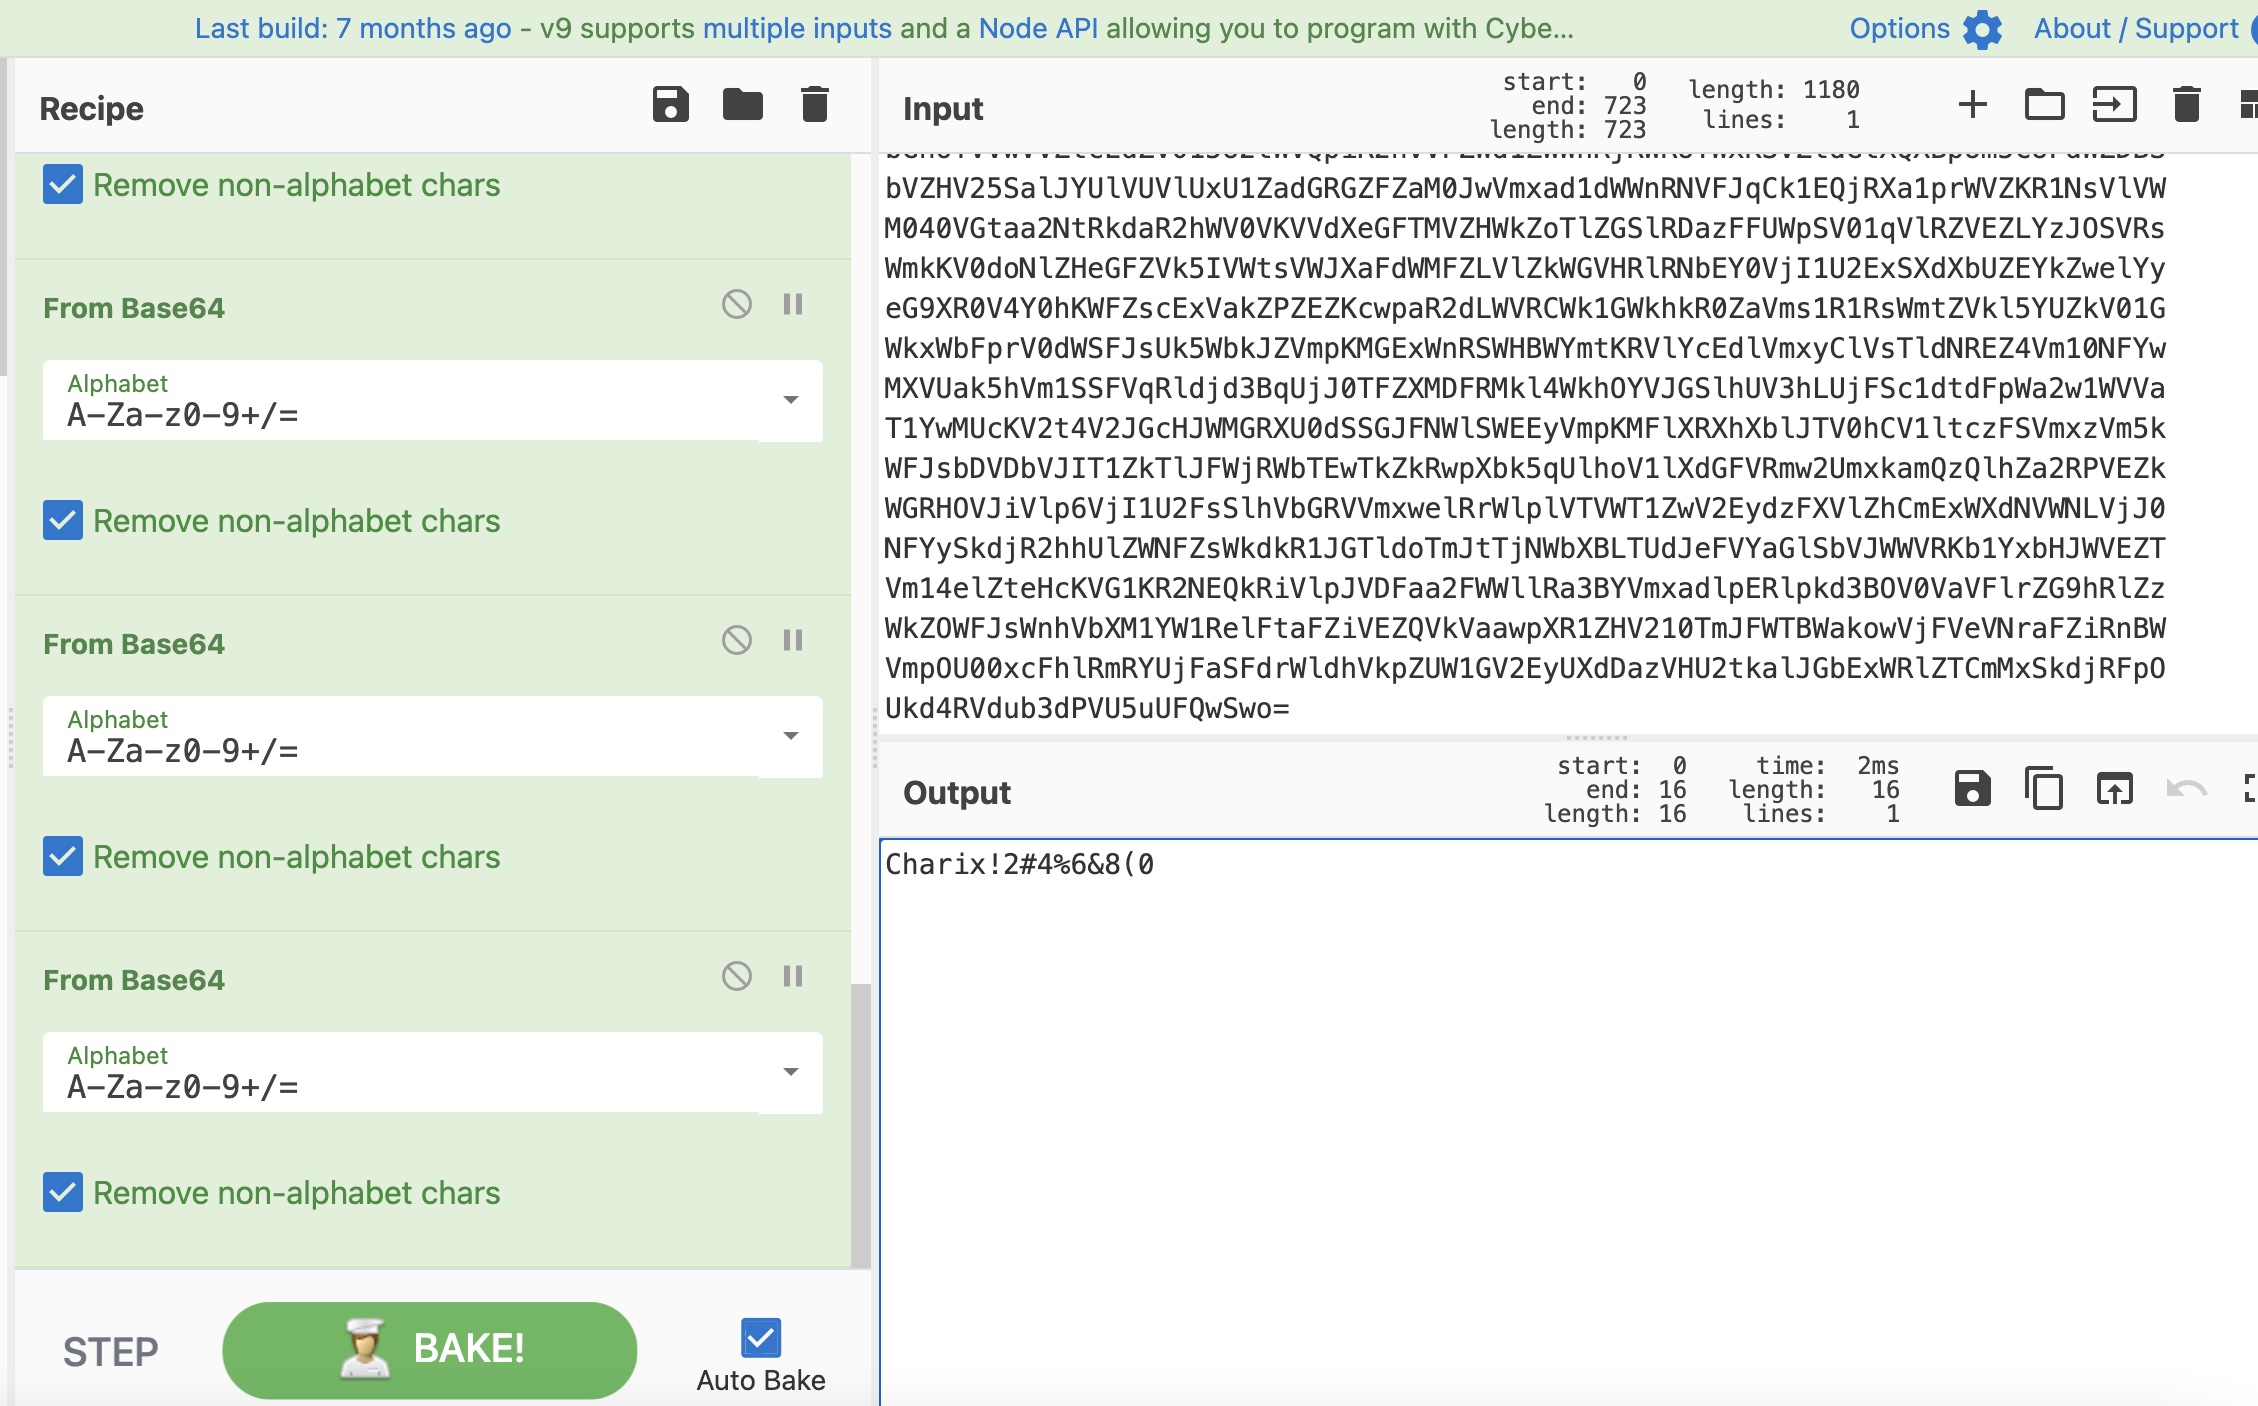Screen dimensions: 2258x1406
Task: Open the About / Support link
Action: click(2136, 29)
